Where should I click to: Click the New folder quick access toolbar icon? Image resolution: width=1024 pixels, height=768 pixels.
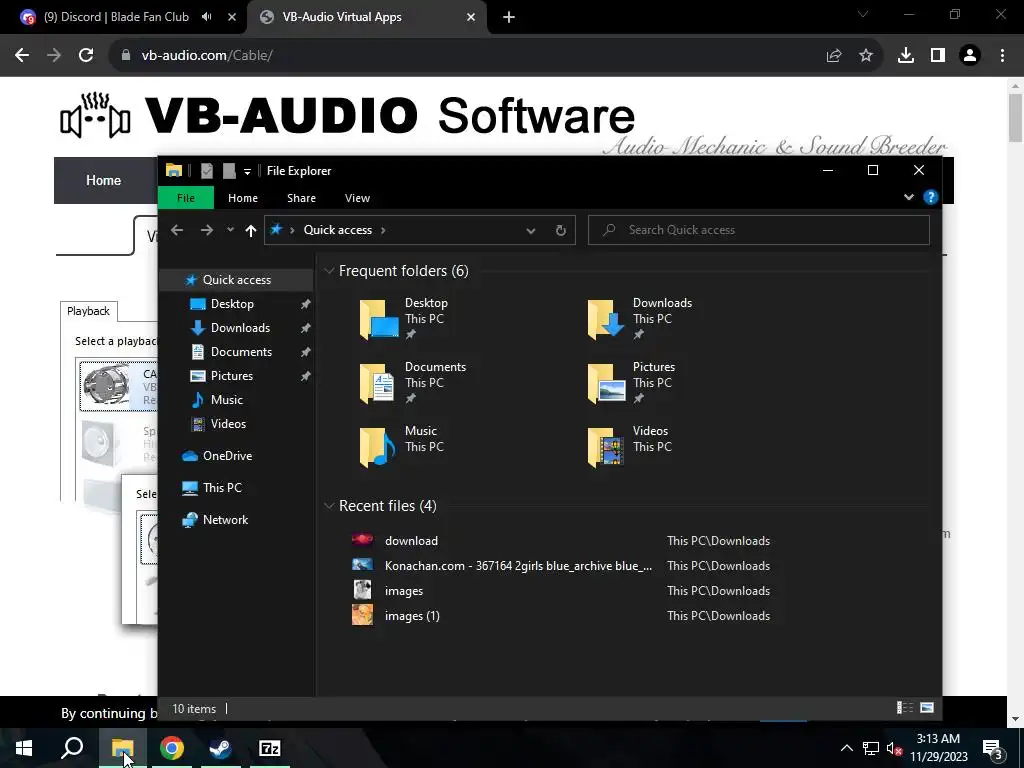pos(229,171)
